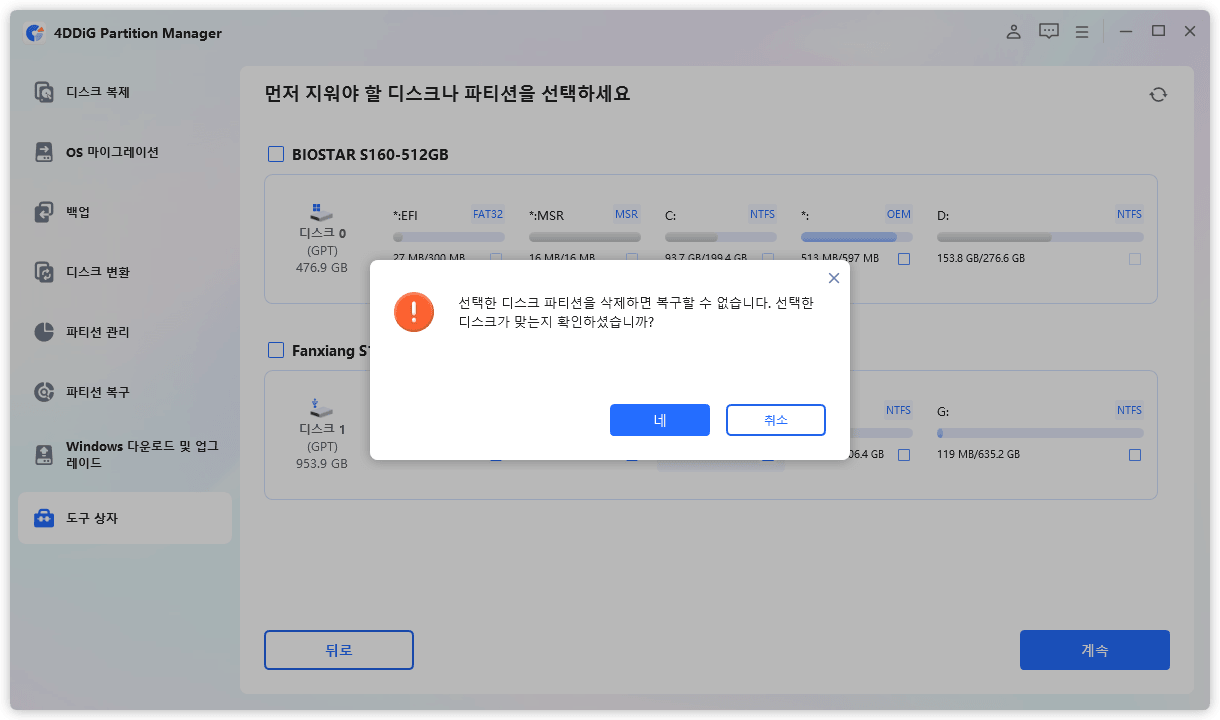The width and height of the screenshot is (1220, 720).
Task: Open 백업 in the sidebar
Action: pyautogui.click(x=125, y=212)
